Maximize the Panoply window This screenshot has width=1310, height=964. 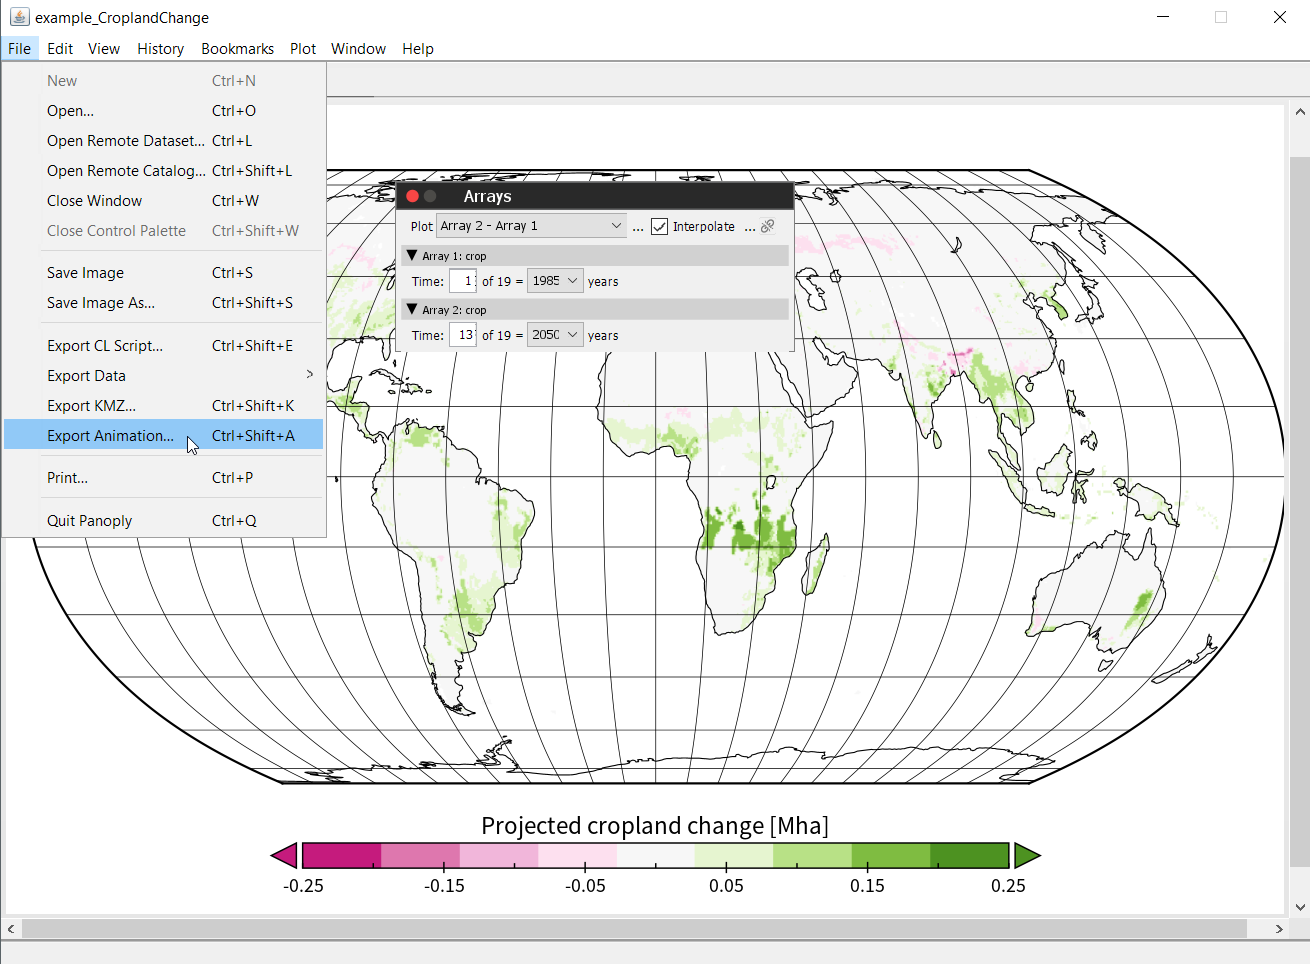point(1221,17)
